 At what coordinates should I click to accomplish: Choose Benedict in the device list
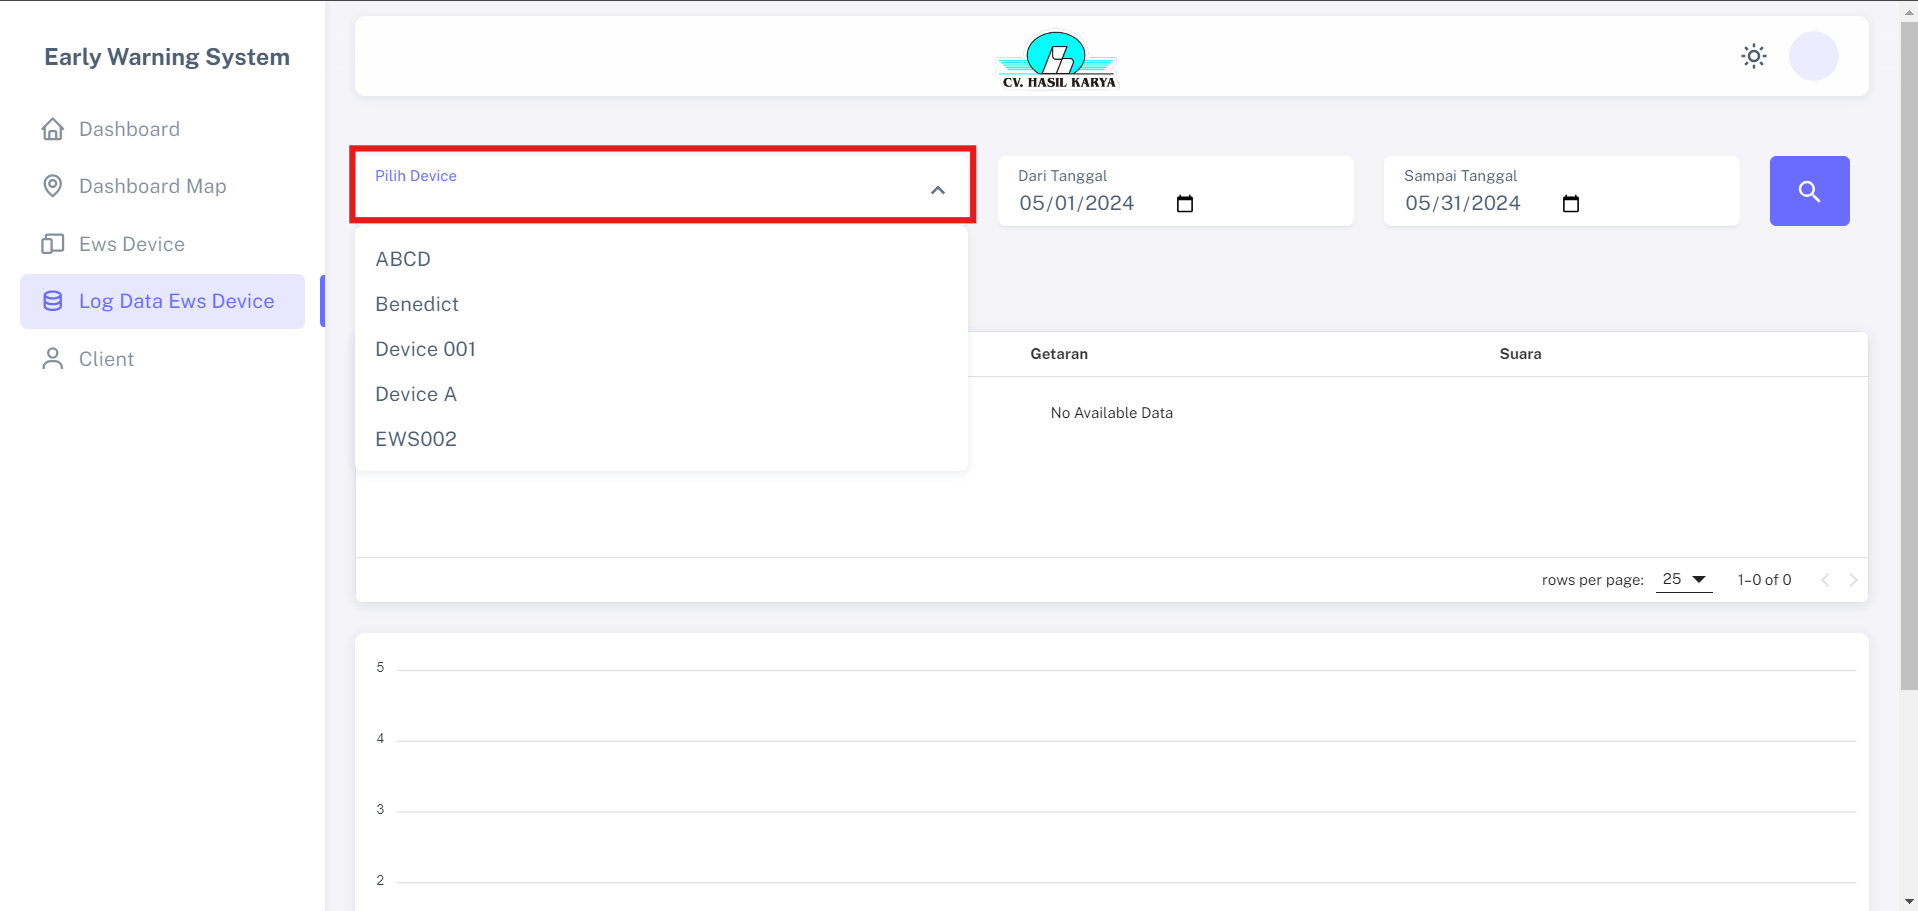(417, 304)
